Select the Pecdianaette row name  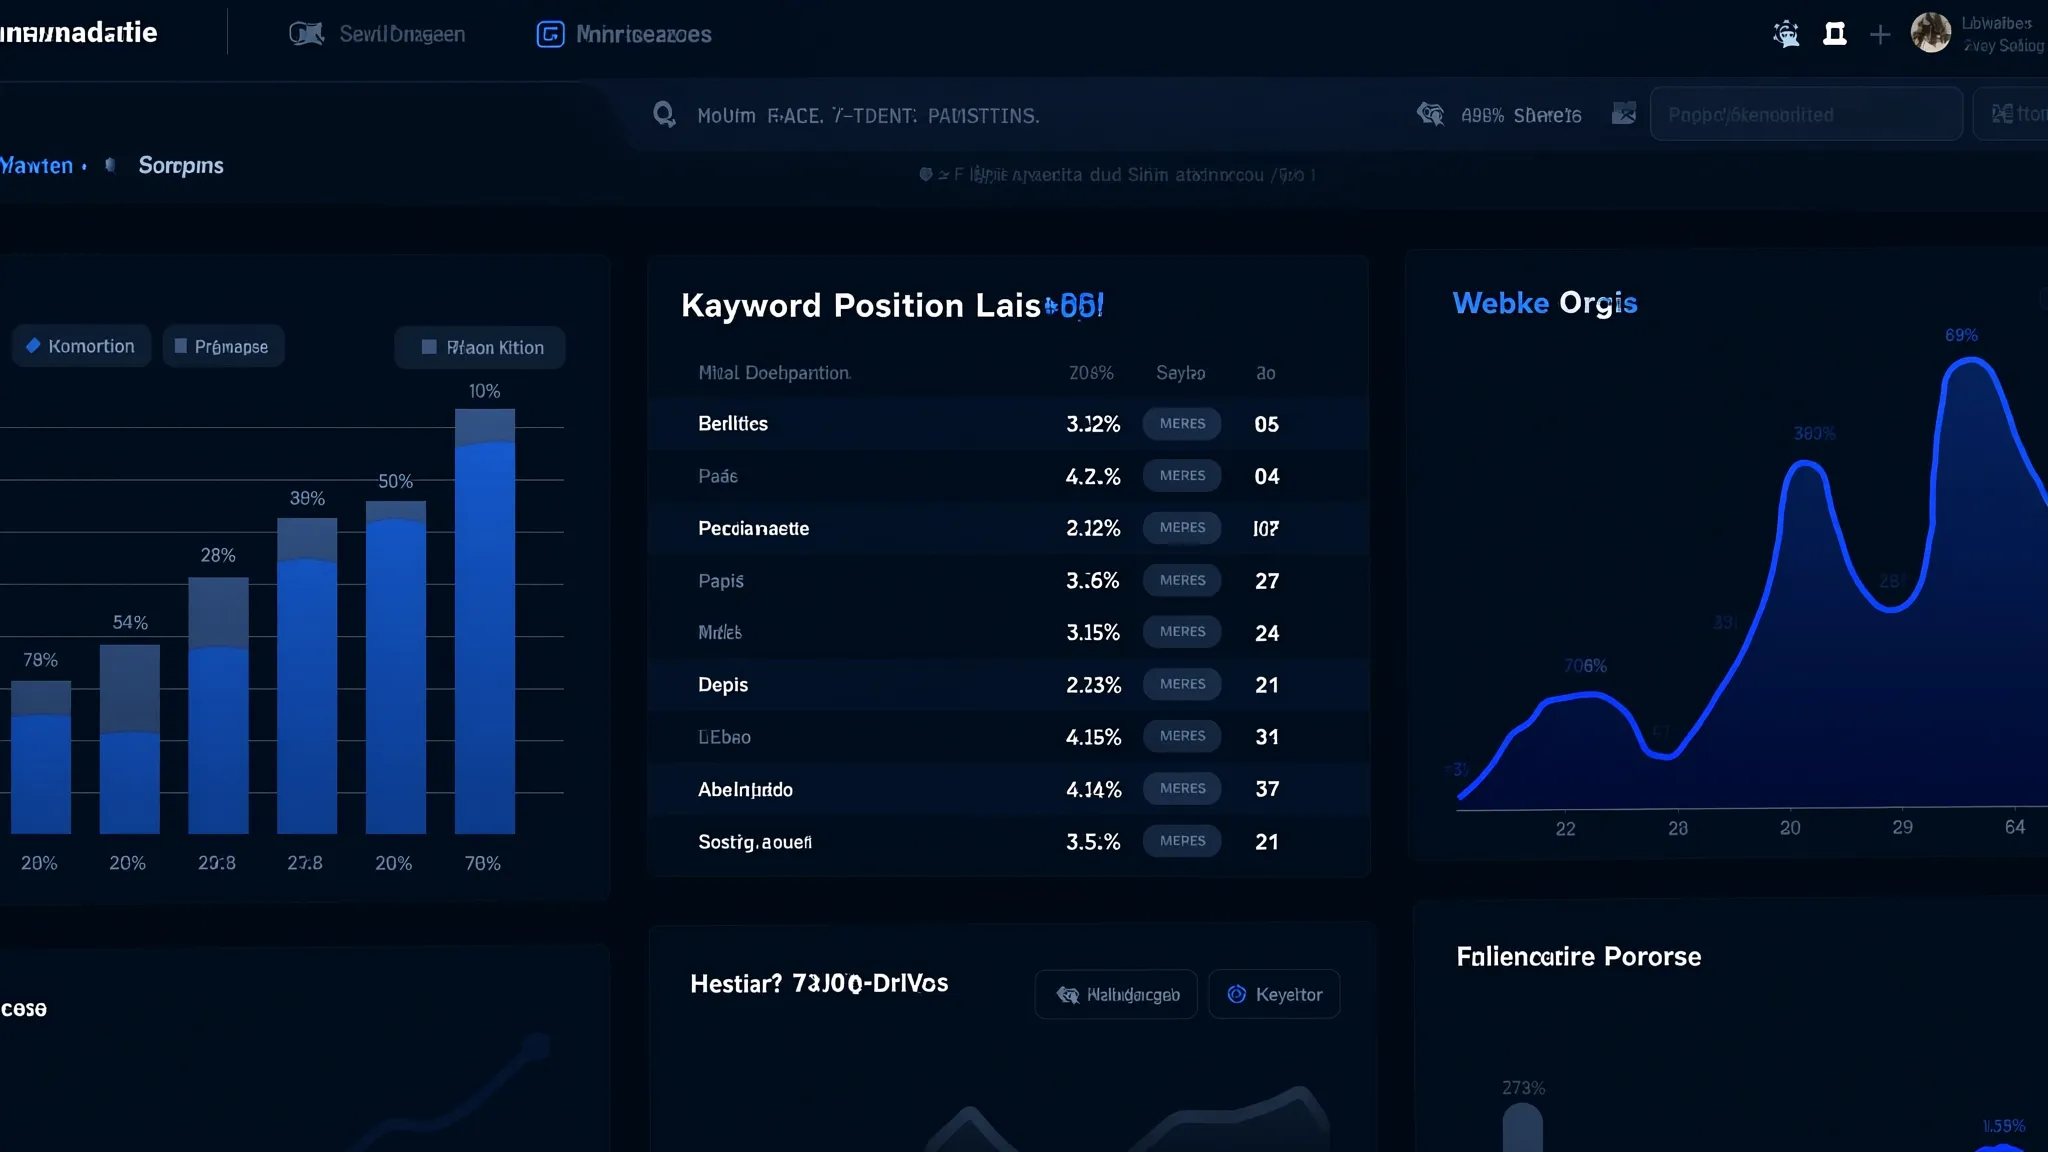click(x=754, y=528)
